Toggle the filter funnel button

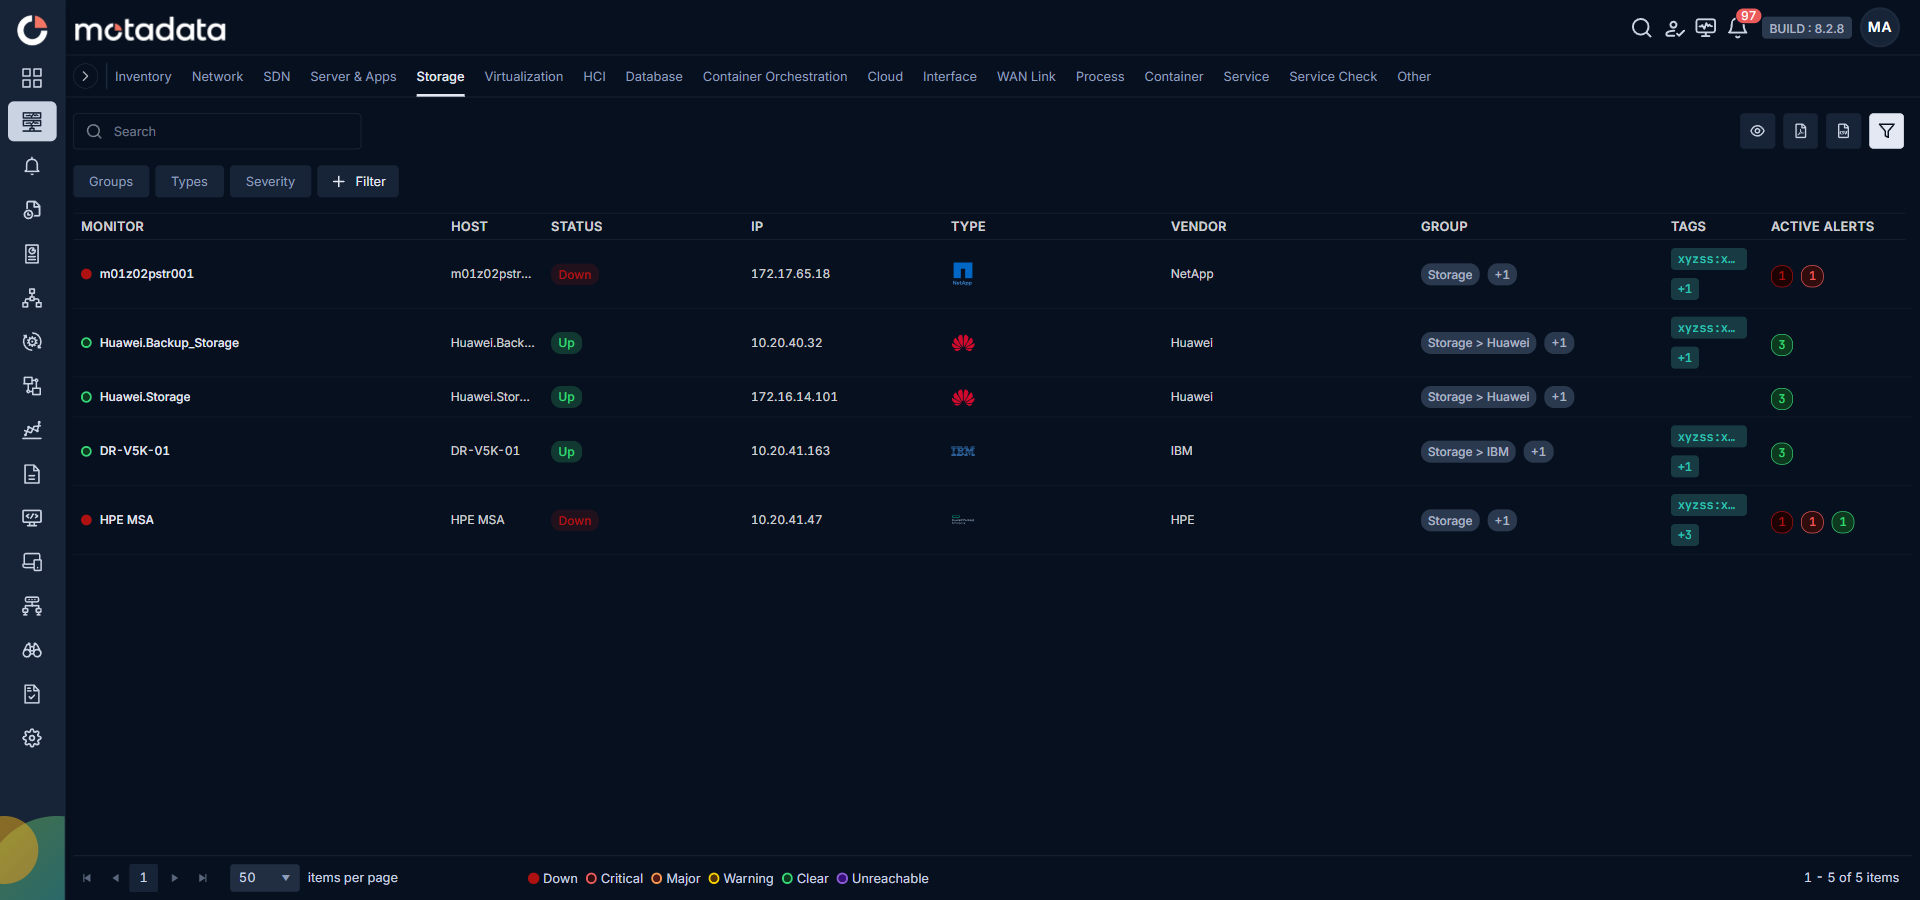click(1886, 131)
